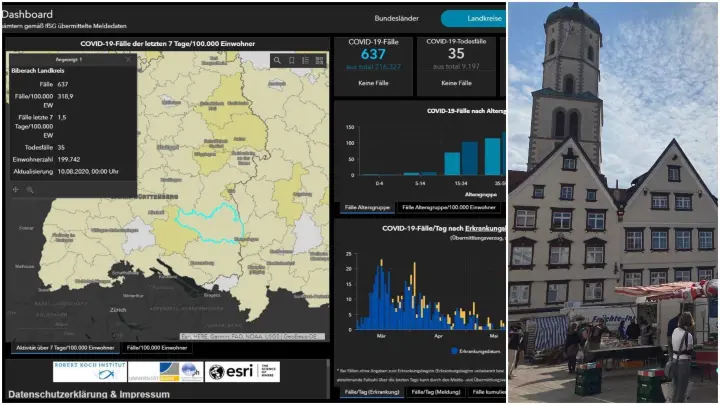Click the map search magnifier icon
This screenshot has height=405, width=720.
277,61
